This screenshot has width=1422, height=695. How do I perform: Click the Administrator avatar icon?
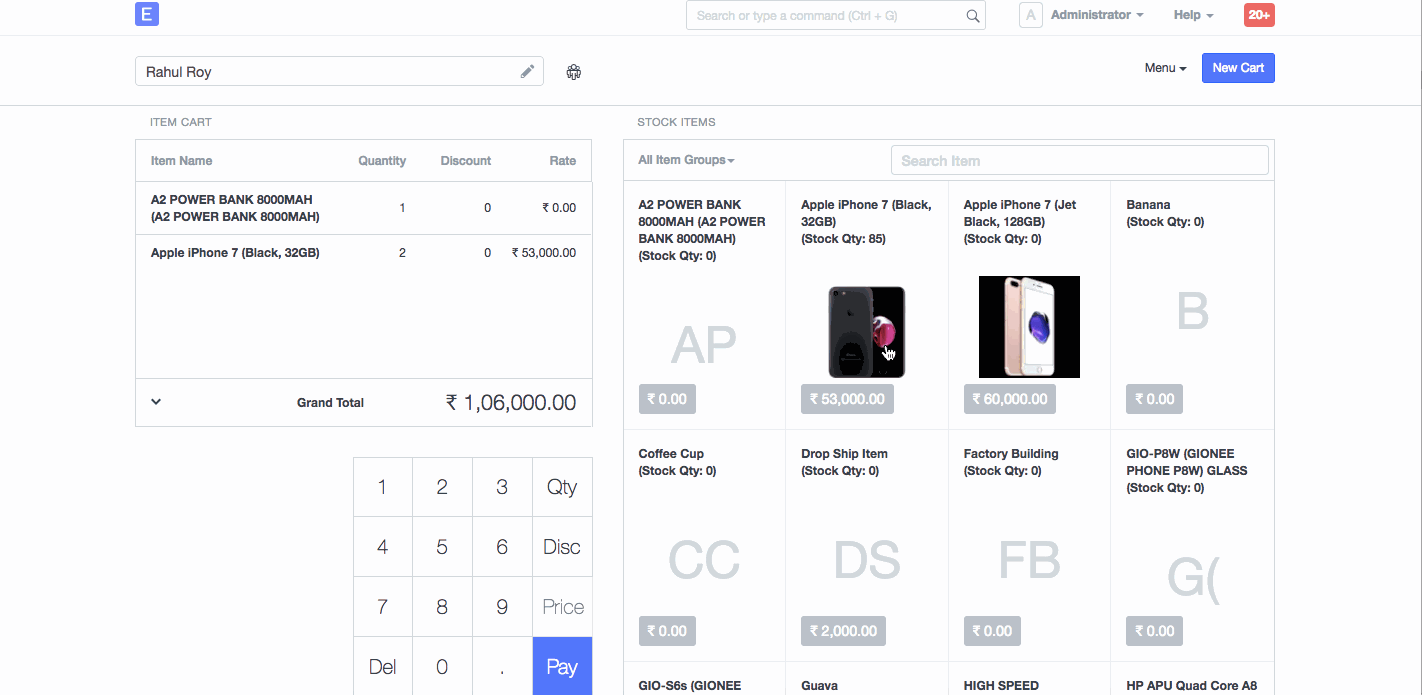pyautogui.click(x=1030, y=15)
